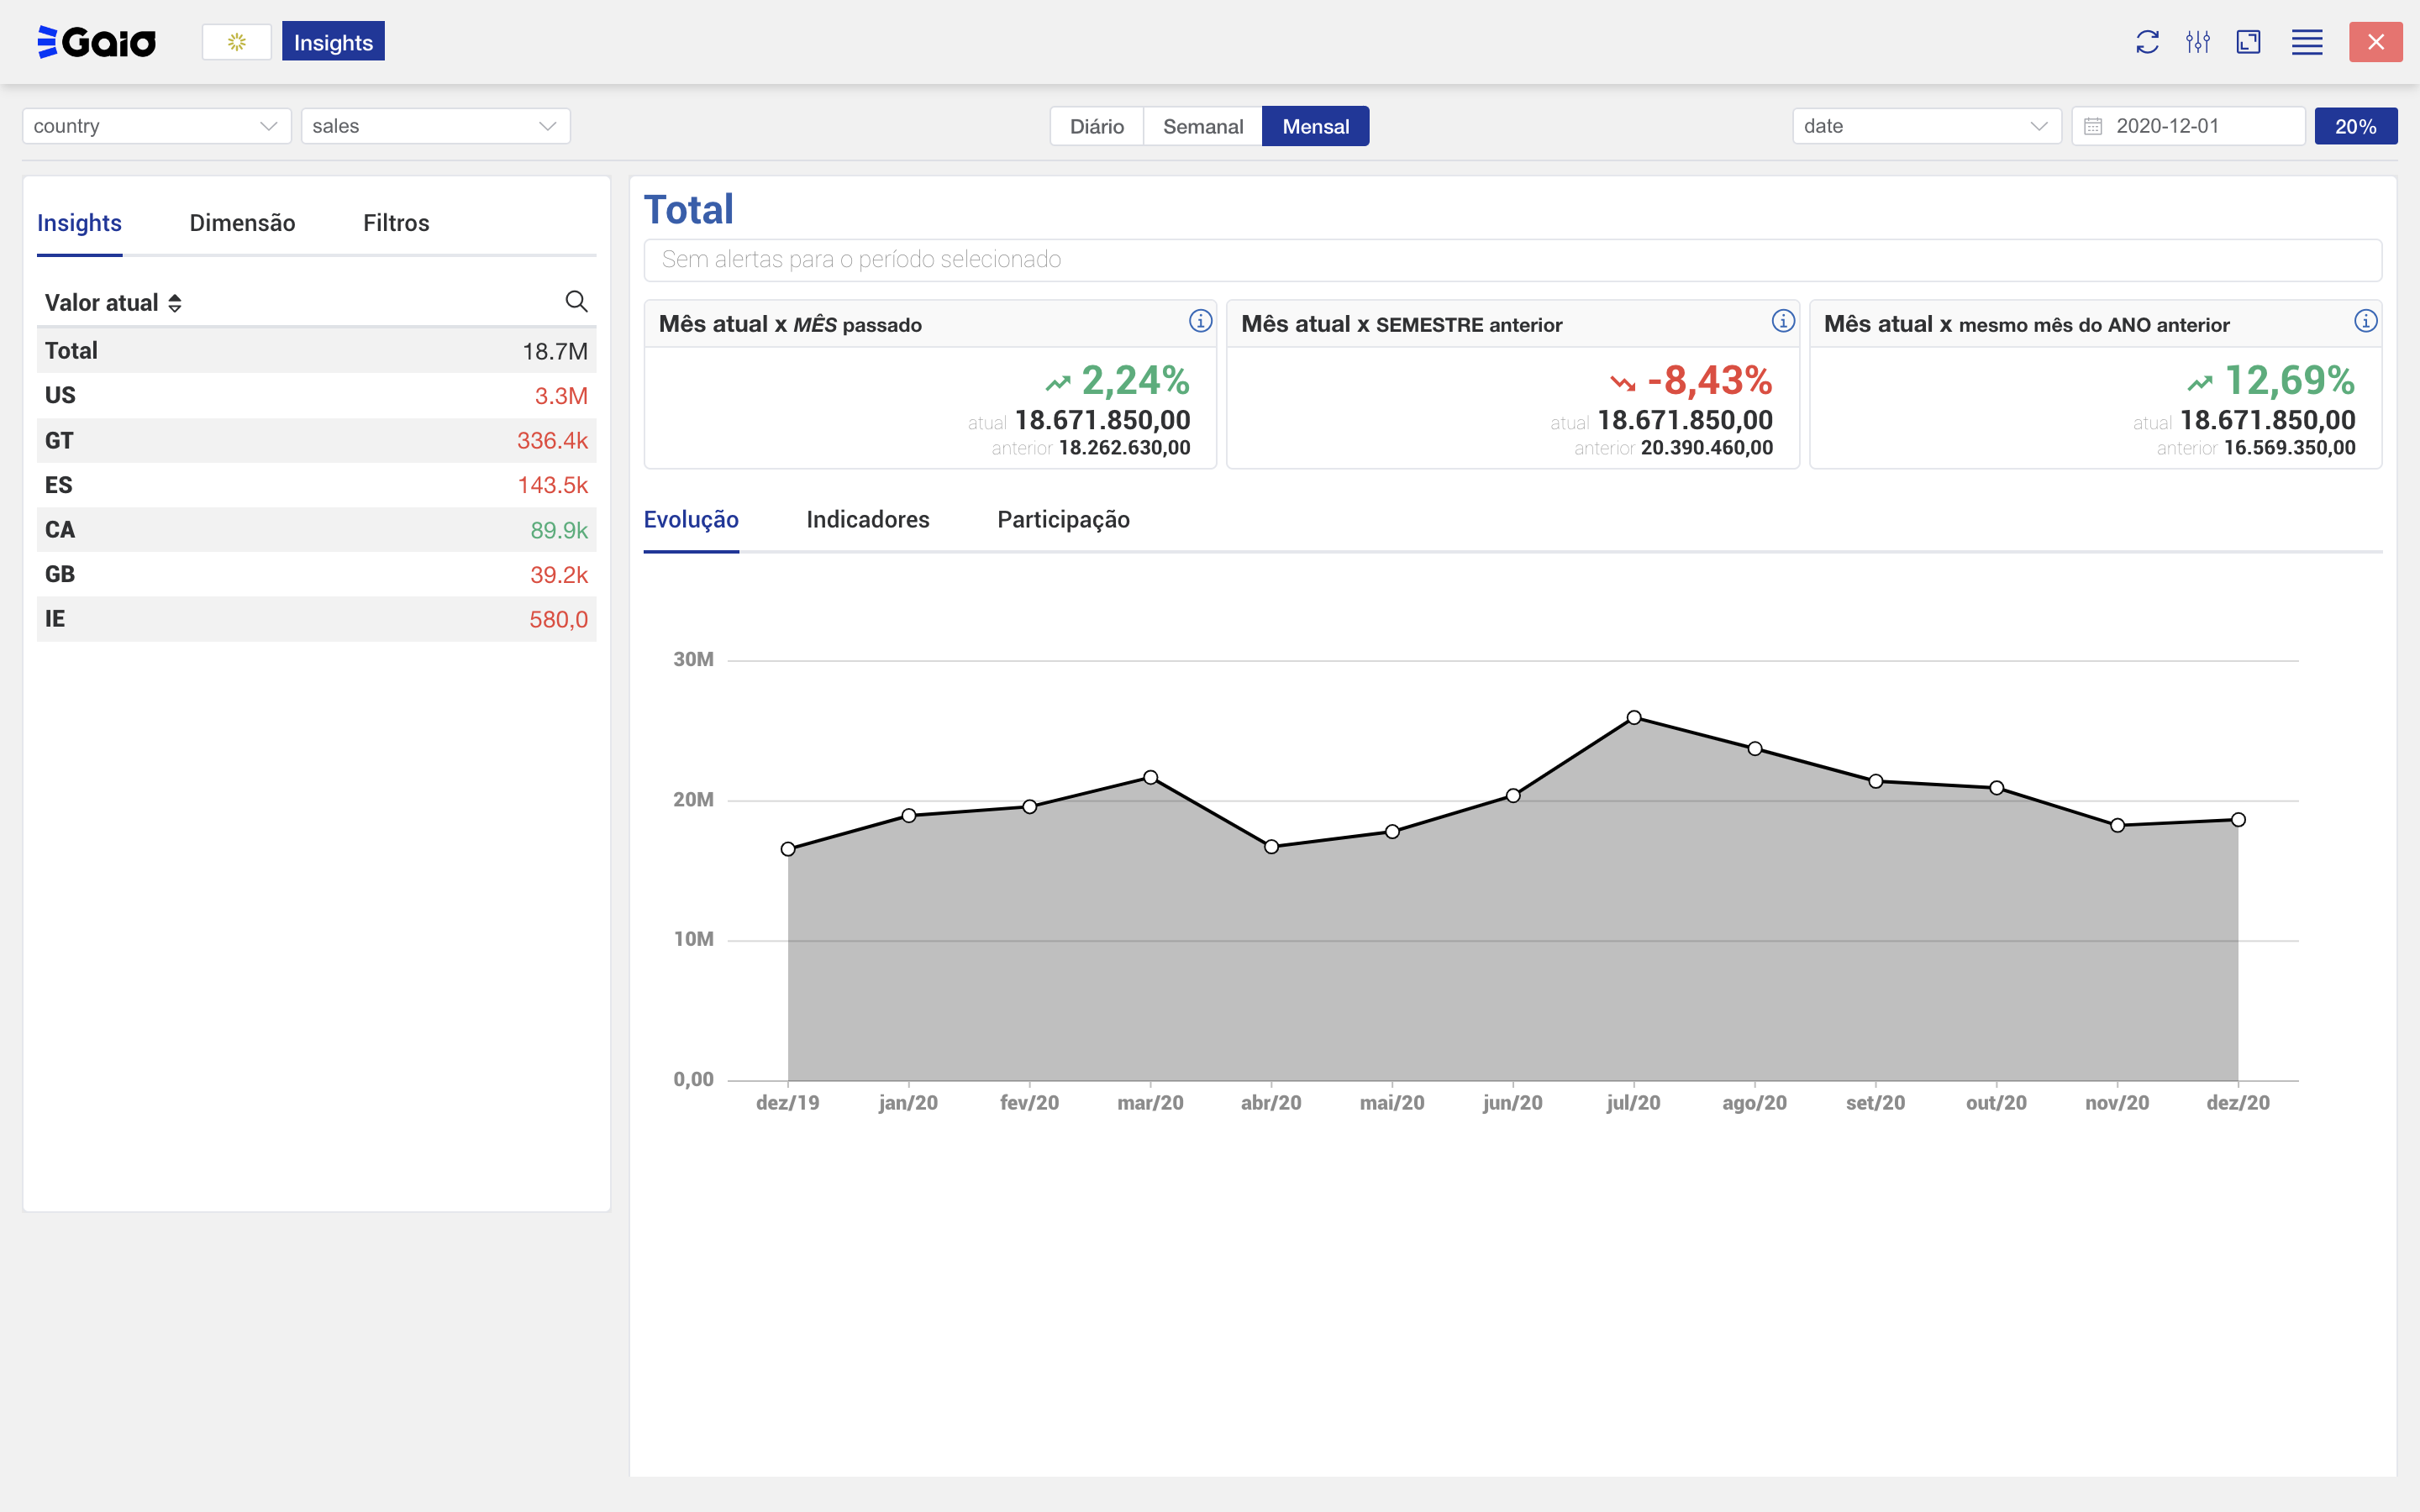Click the expand fullscreen icon

(x=2248, y=42)
